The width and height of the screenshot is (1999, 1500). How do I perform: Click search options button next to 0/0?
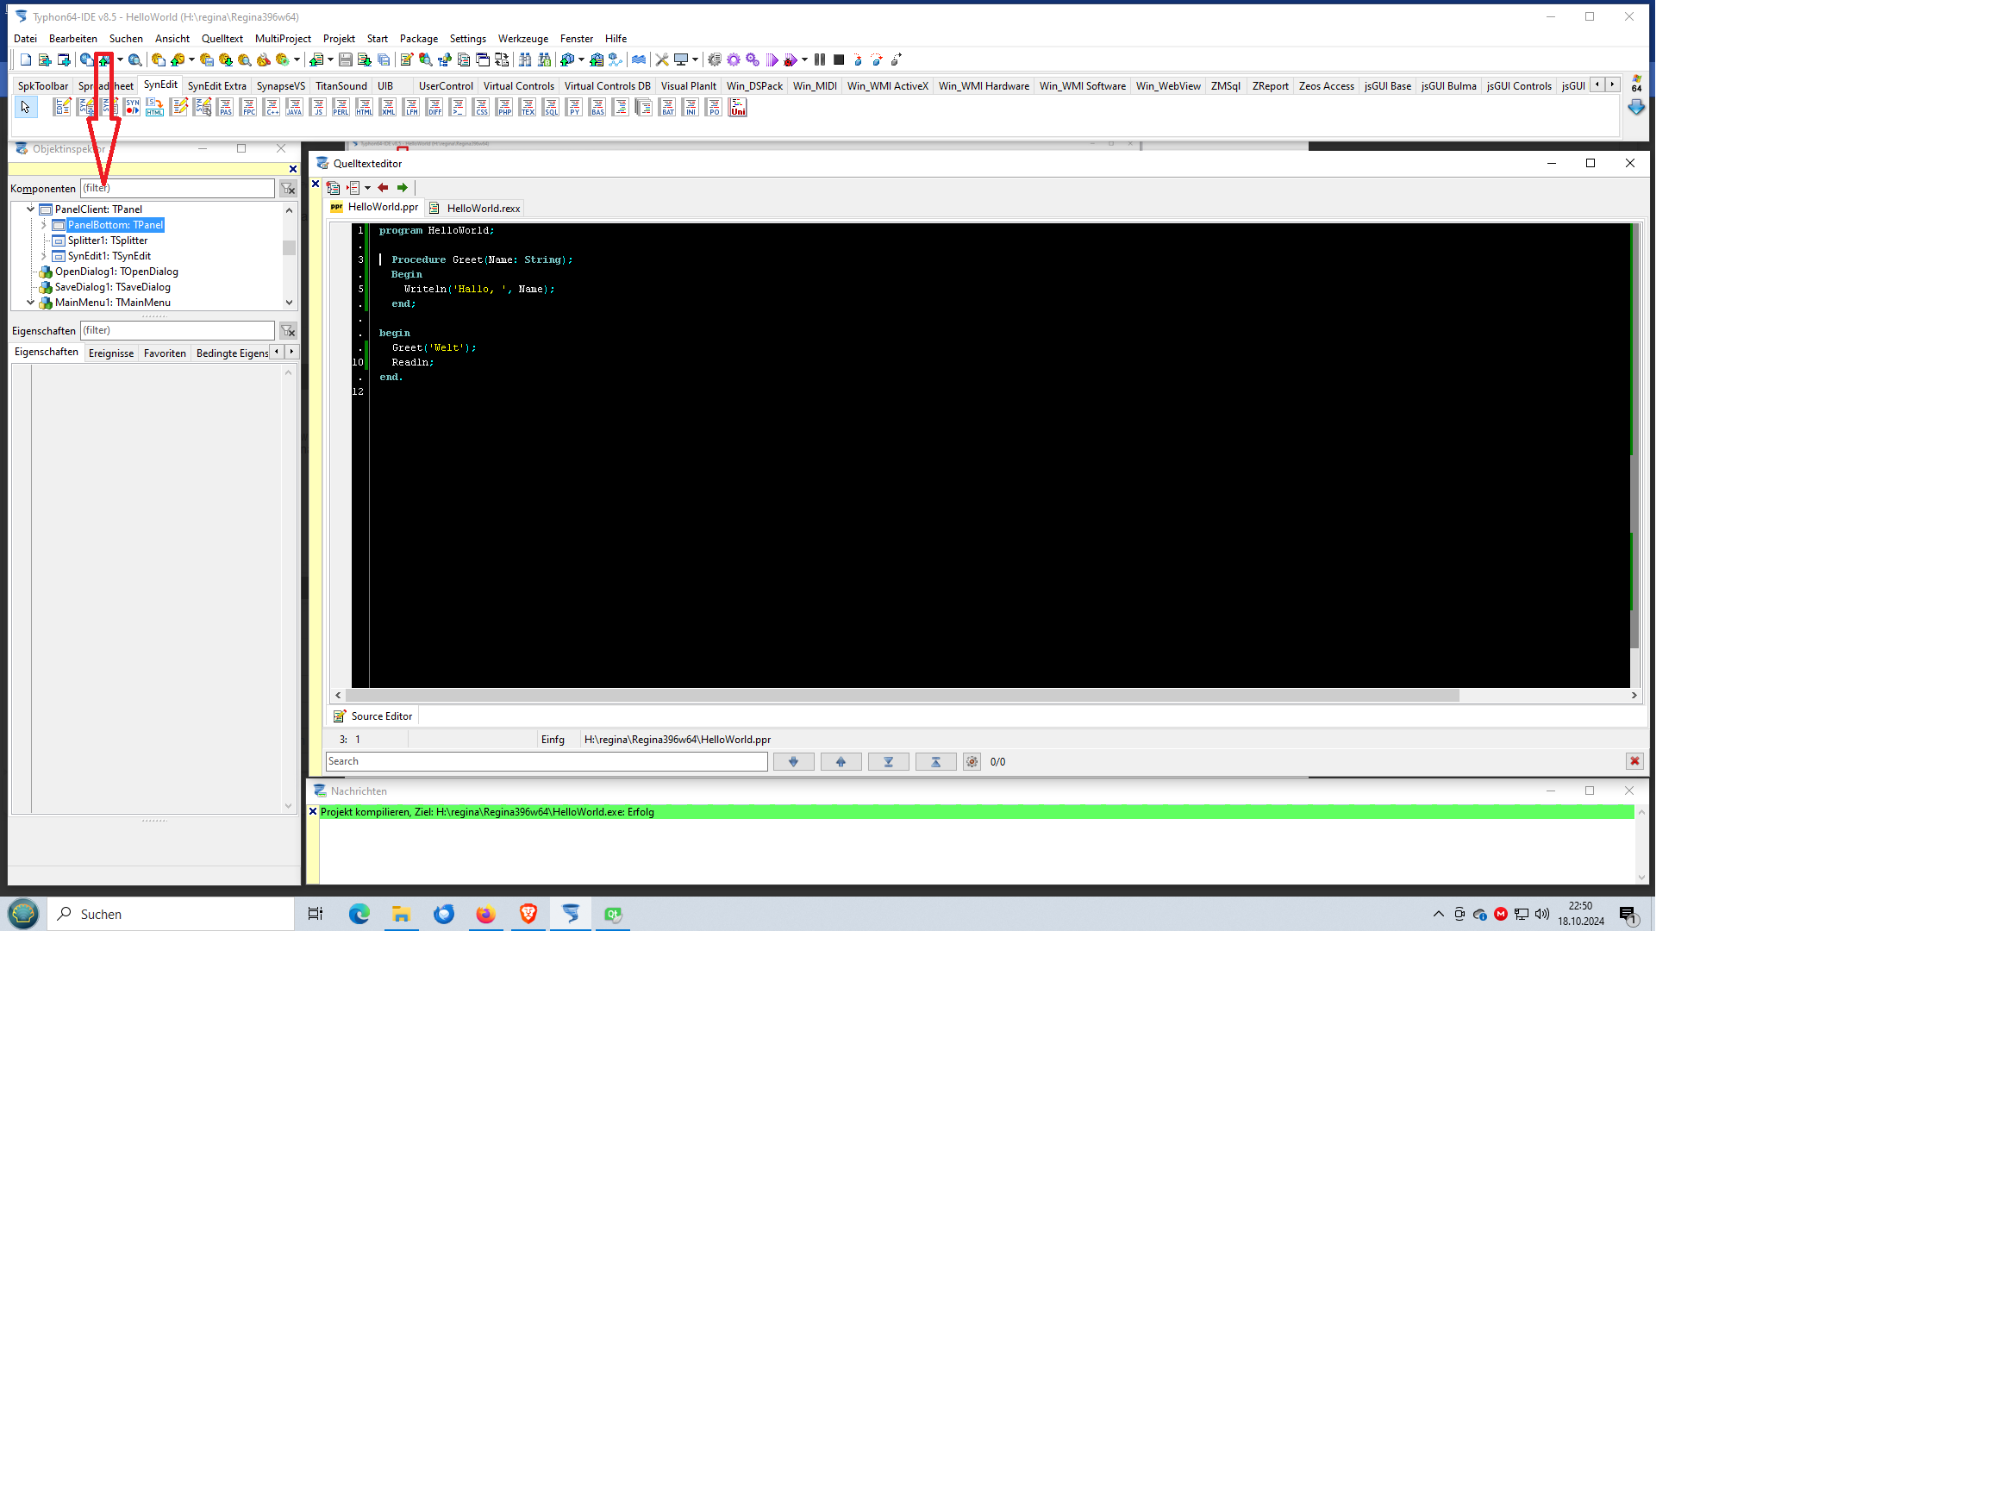click(971, 762)
